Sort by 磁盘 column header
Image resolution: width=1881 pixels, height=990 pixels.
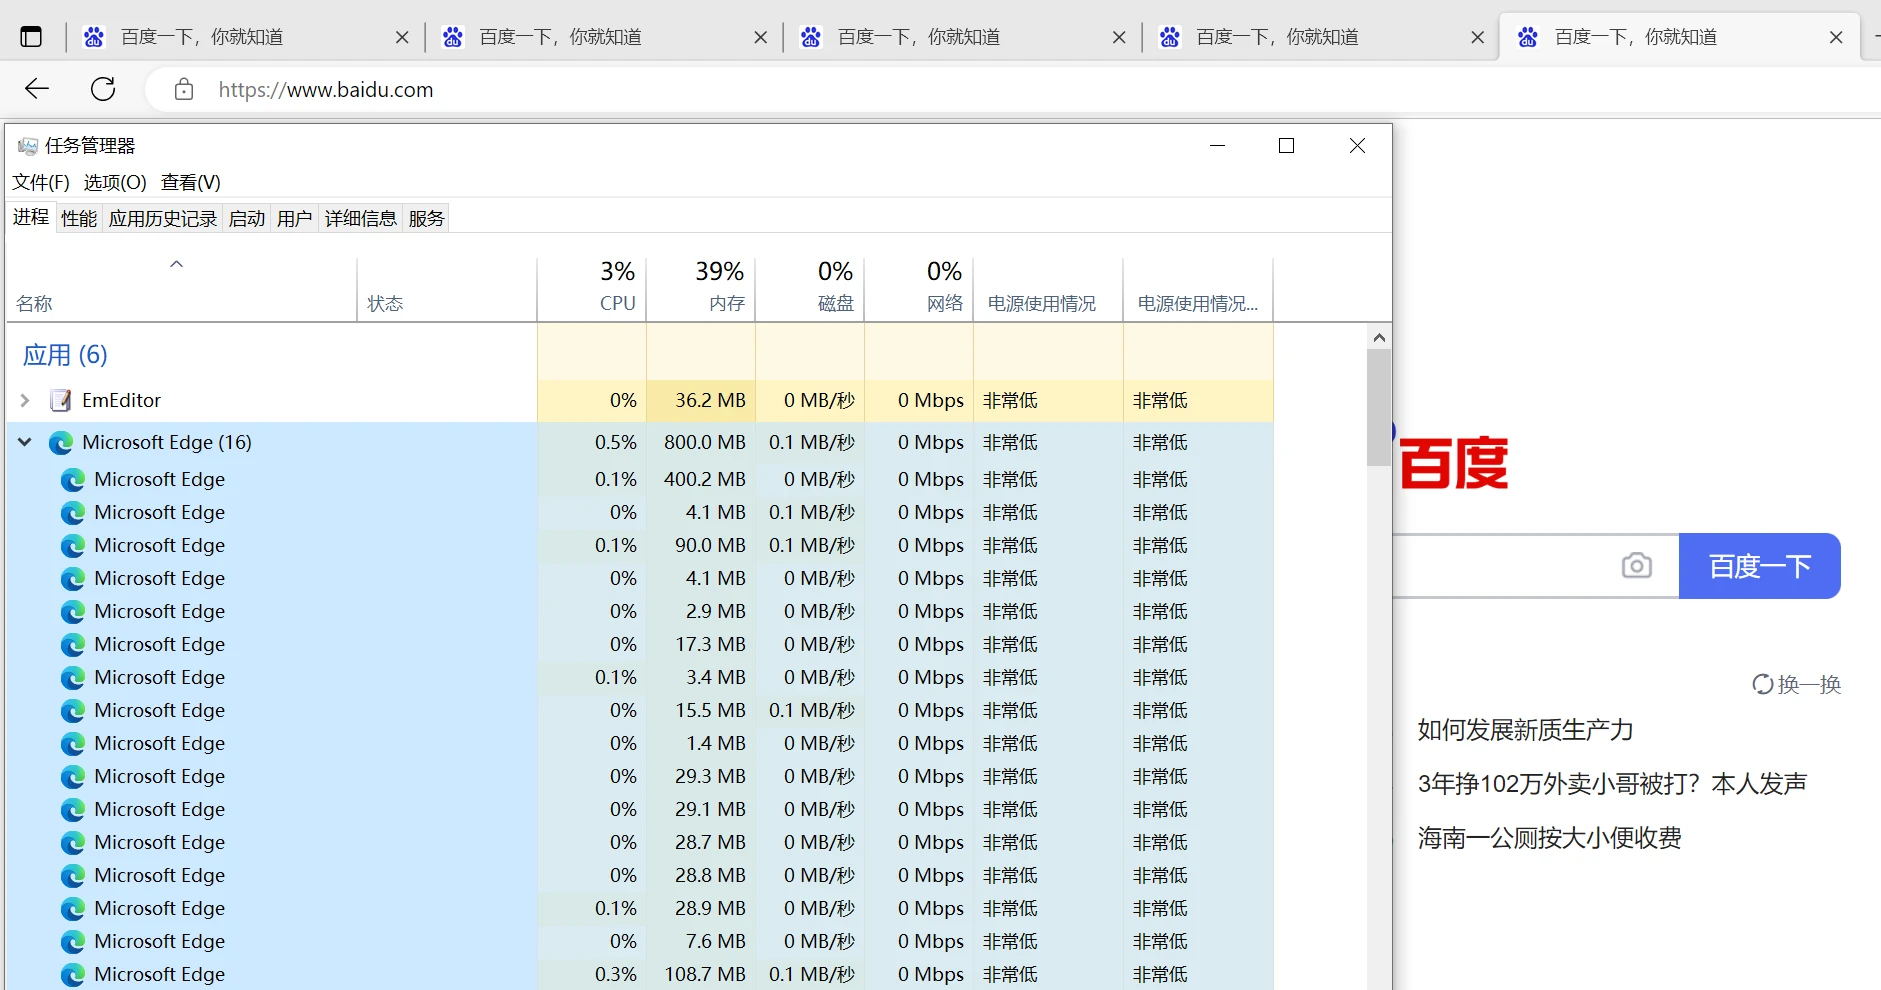tap(810, 290)
